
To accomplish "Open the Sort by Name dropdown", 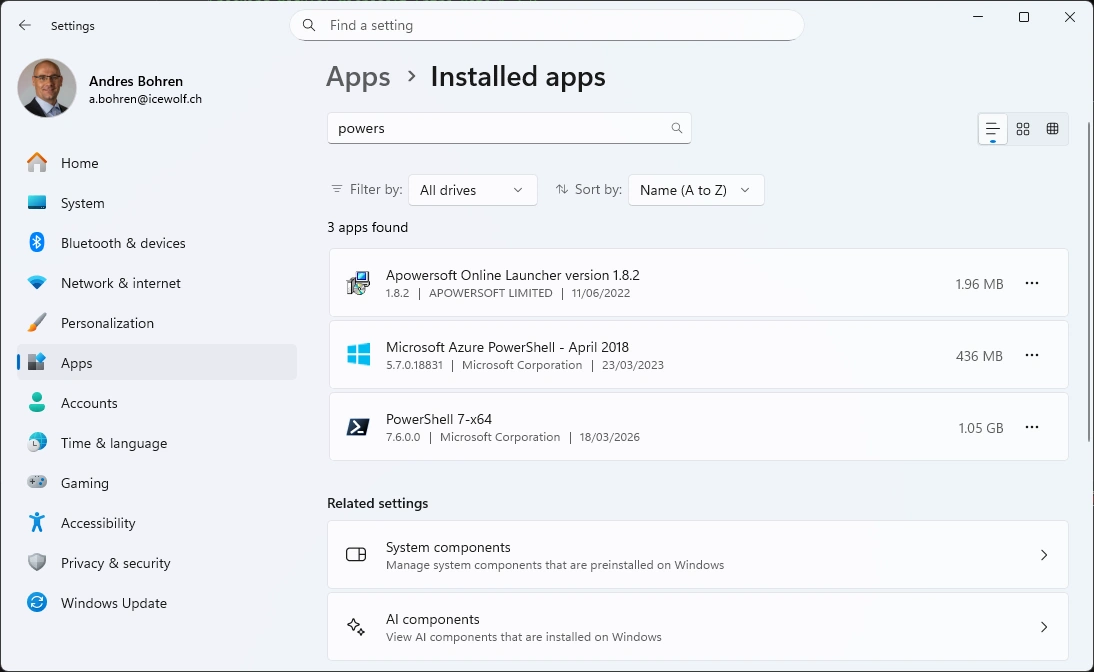I will tap(696, 190).
